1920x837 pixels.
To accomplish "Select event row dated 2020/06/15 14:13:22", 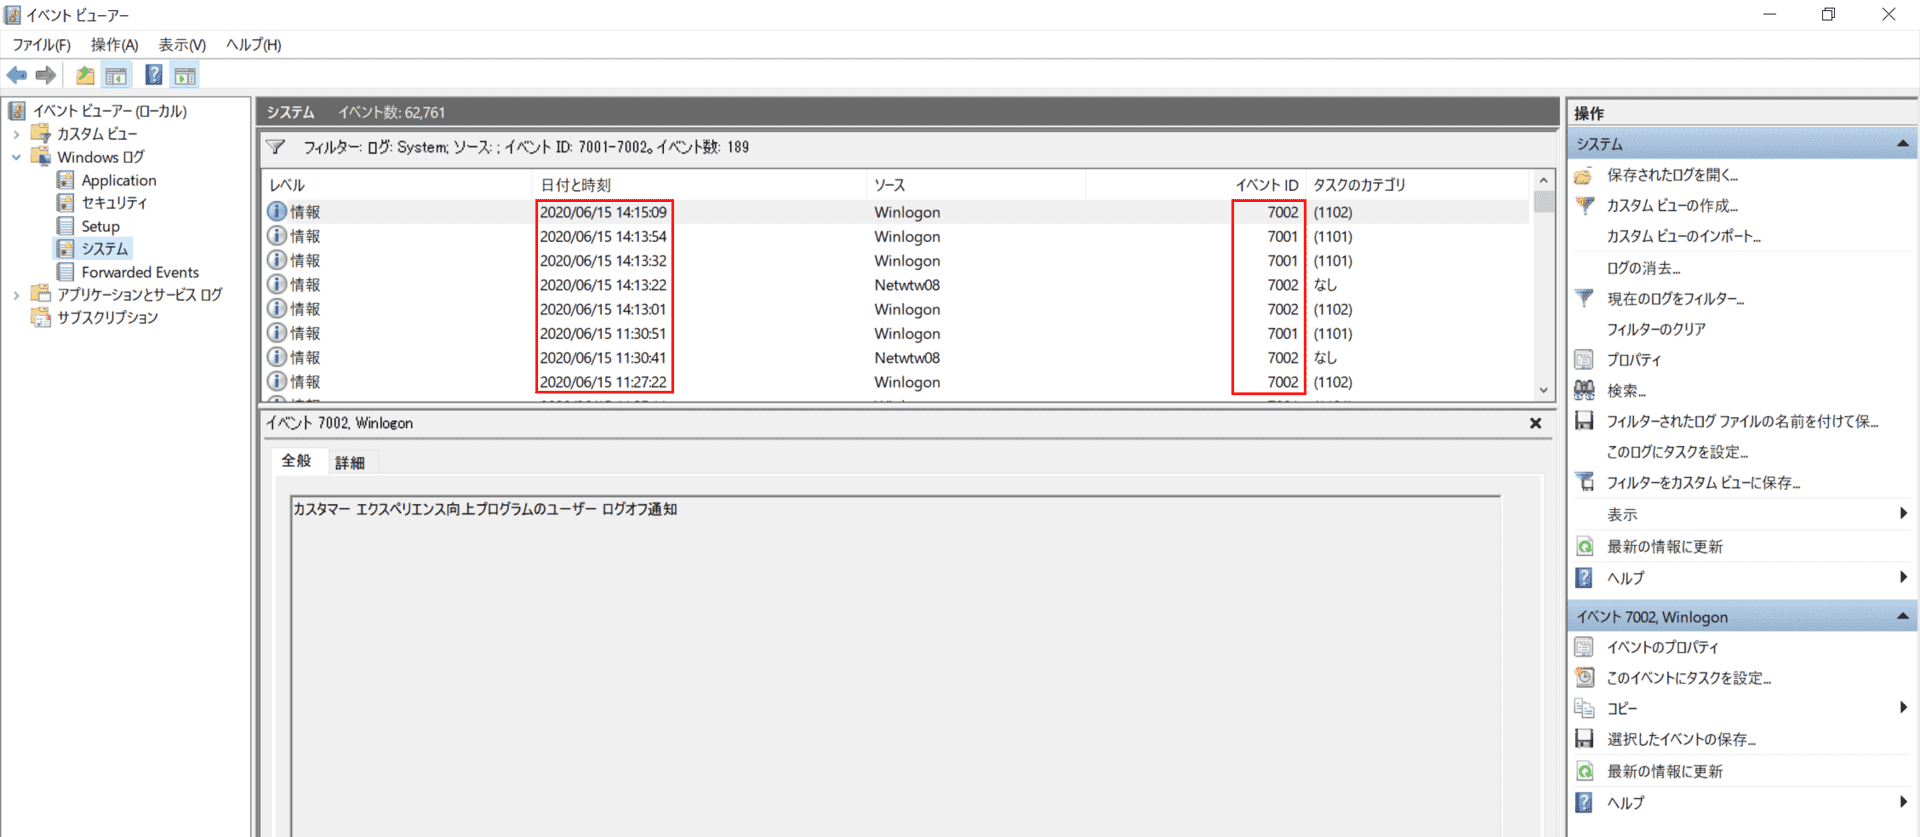I will [896, 285].
